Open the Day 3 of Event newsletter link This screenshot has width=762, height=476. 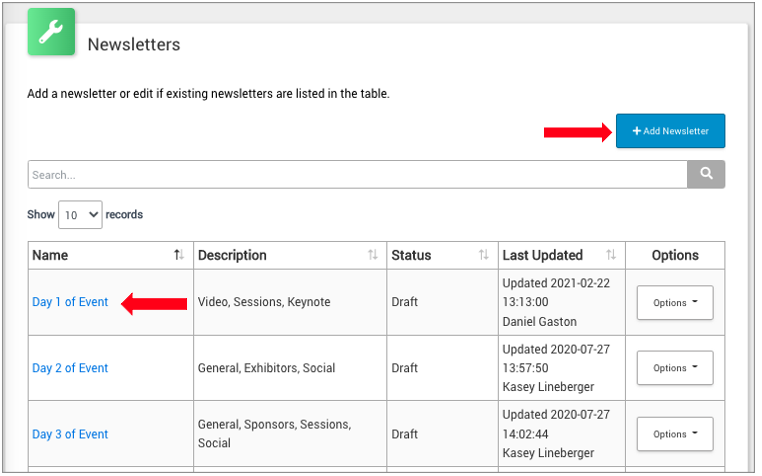[x=70, y=434]
